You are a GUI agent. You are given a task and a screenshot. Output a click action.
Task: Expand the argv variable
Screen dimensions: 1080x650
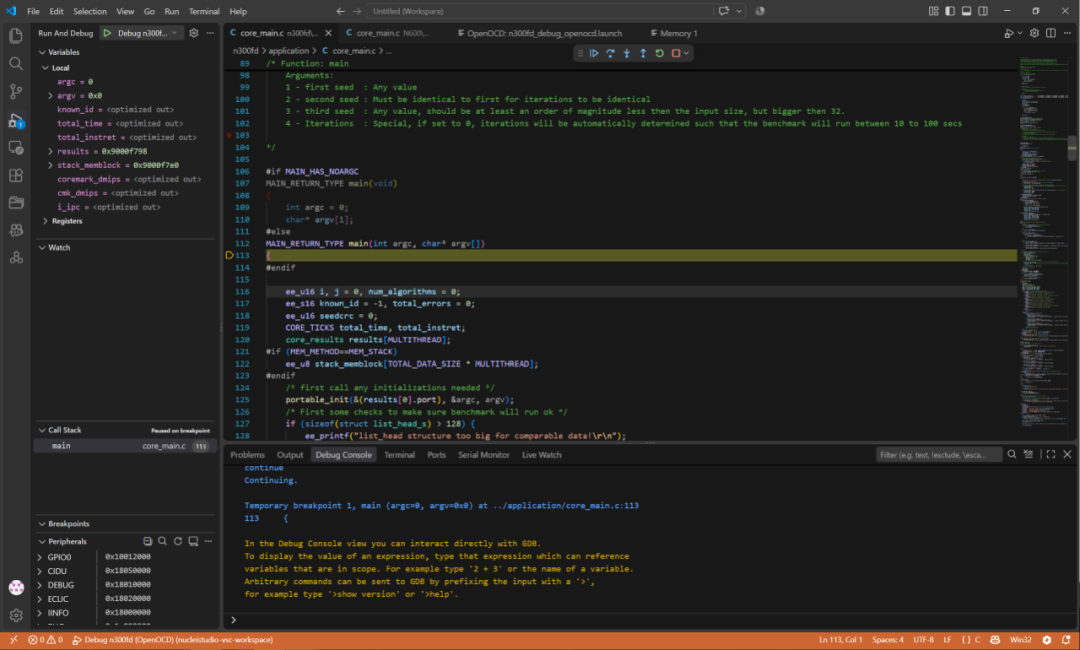click(50, 96)
